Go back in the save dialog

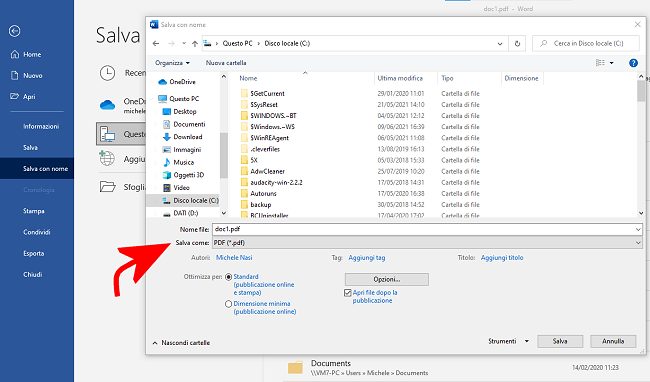click(156, 44)
